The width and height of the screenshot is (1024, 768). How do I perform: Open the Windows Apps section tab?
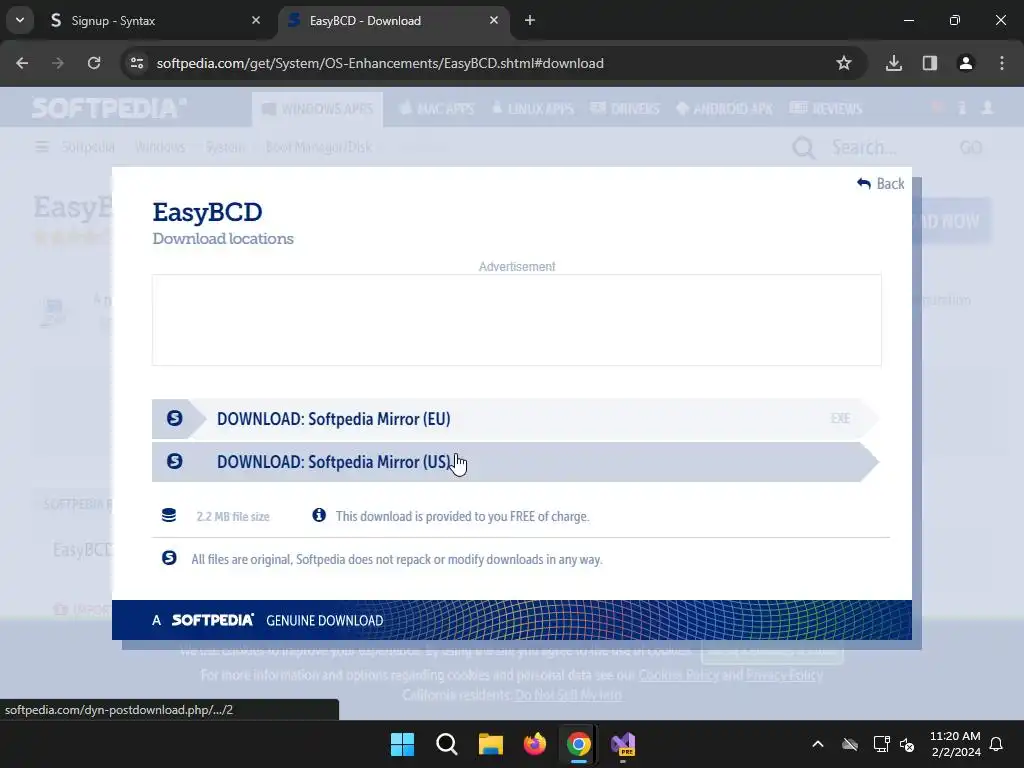317,109
